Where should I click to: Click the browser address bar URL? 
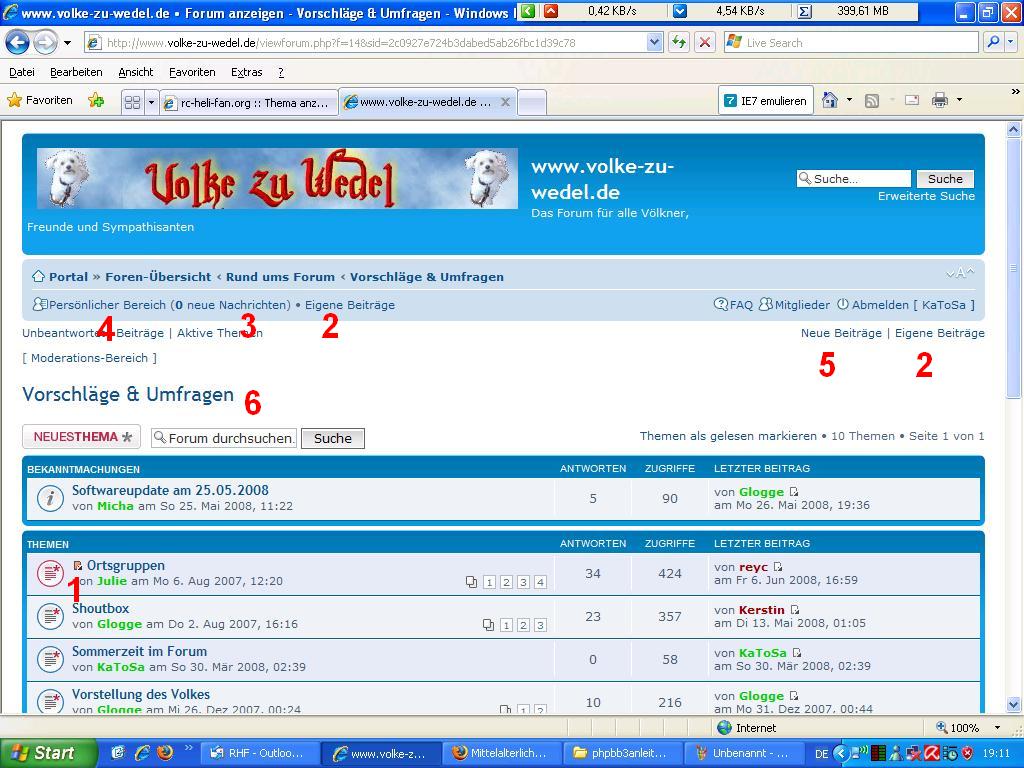pyautogui.click(x=366, y=43)
